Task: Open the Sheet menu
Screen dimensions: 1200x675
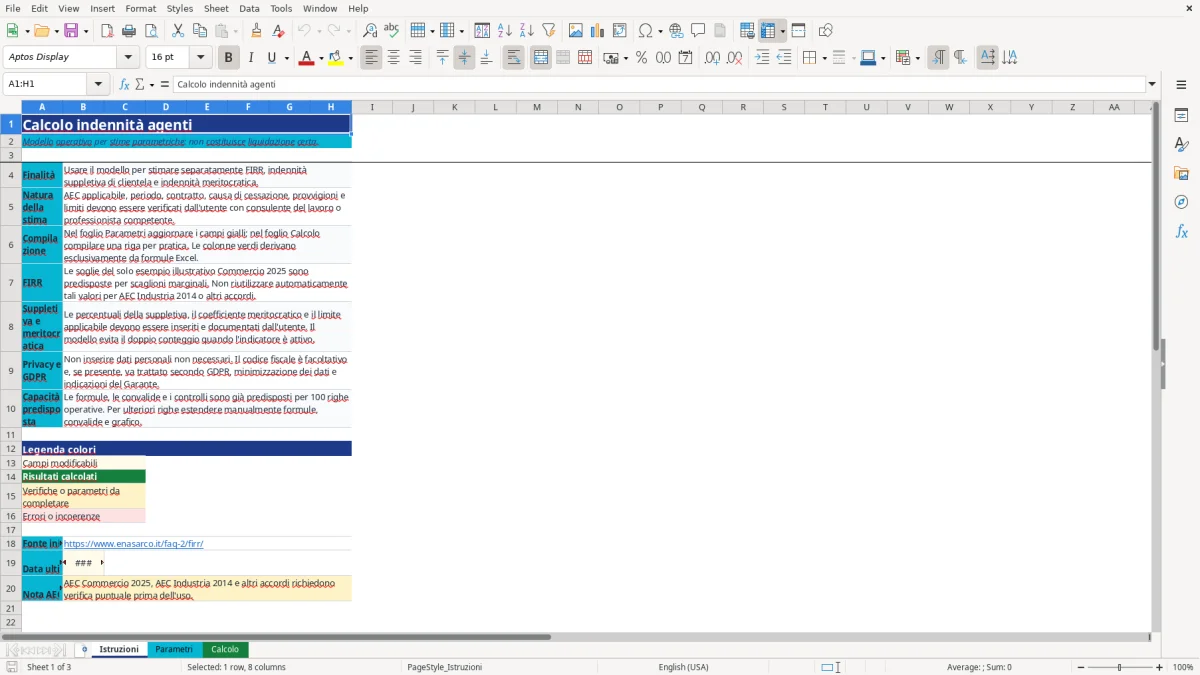Action: point(216,8)
